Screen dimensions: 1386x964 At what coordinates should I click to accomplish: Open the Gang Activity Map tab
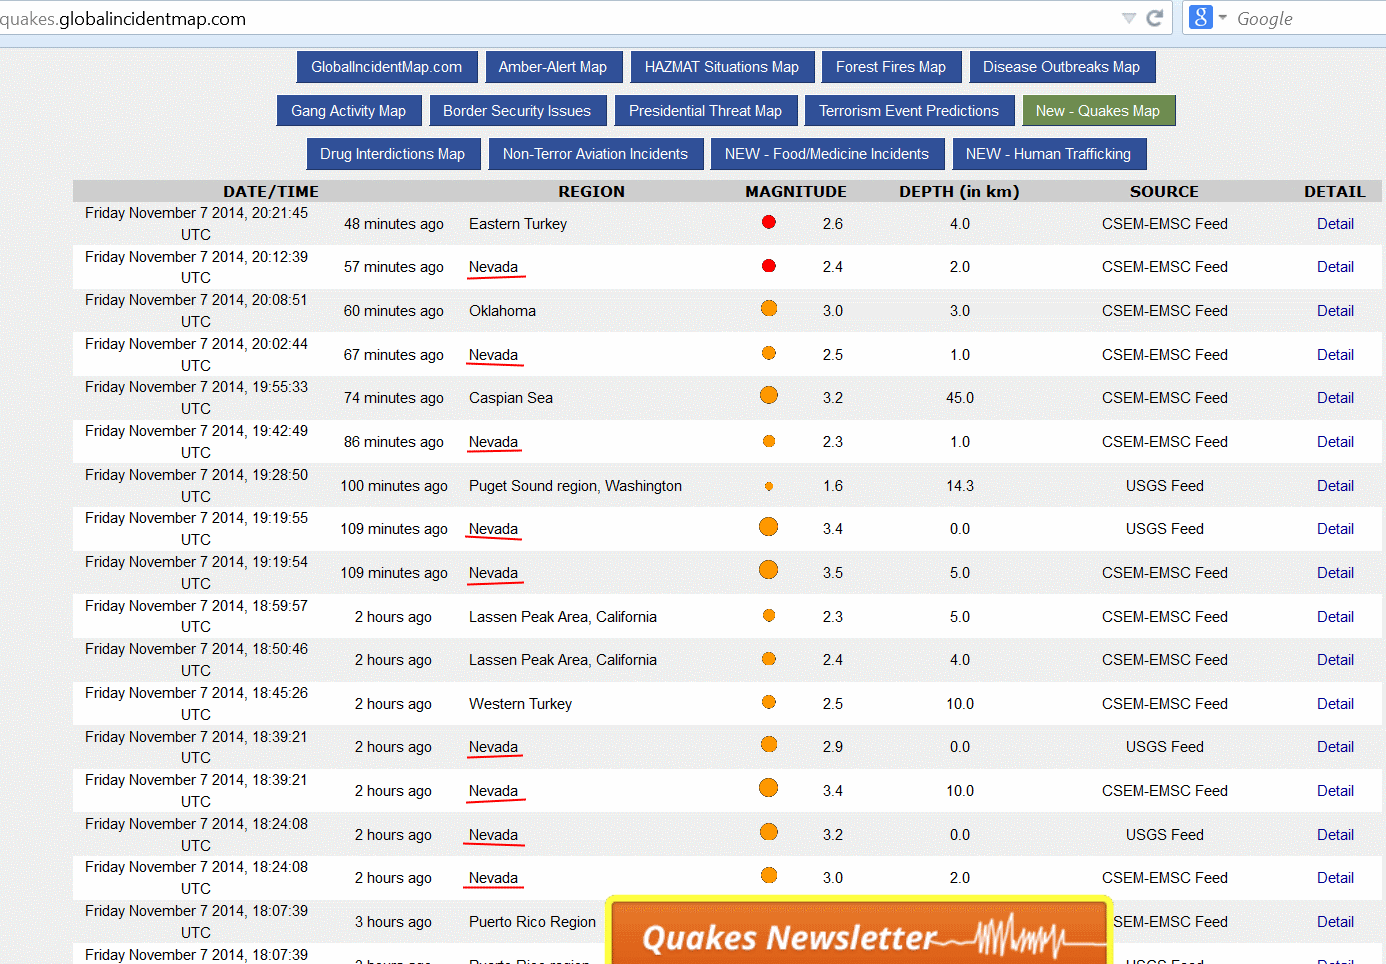tap(349, 111)
